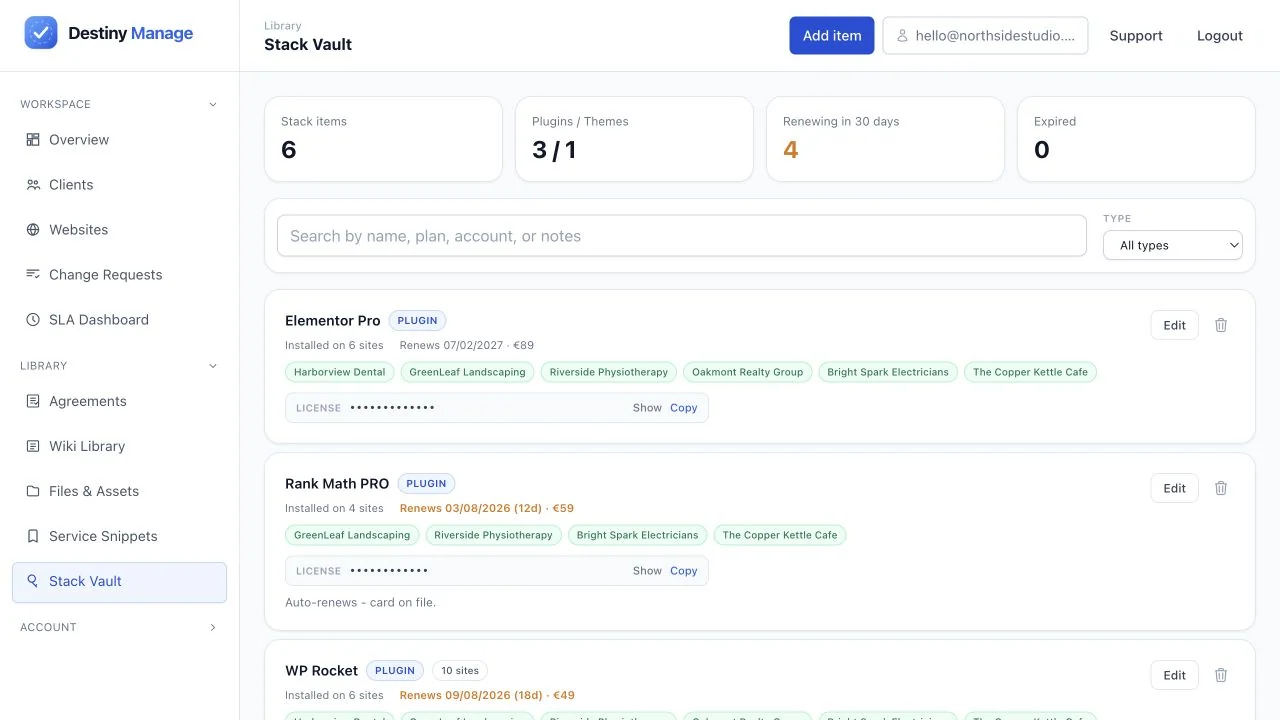1280x720 pixels.
Task: Open the All types dropdown
Action: (x=1173, y=245)
